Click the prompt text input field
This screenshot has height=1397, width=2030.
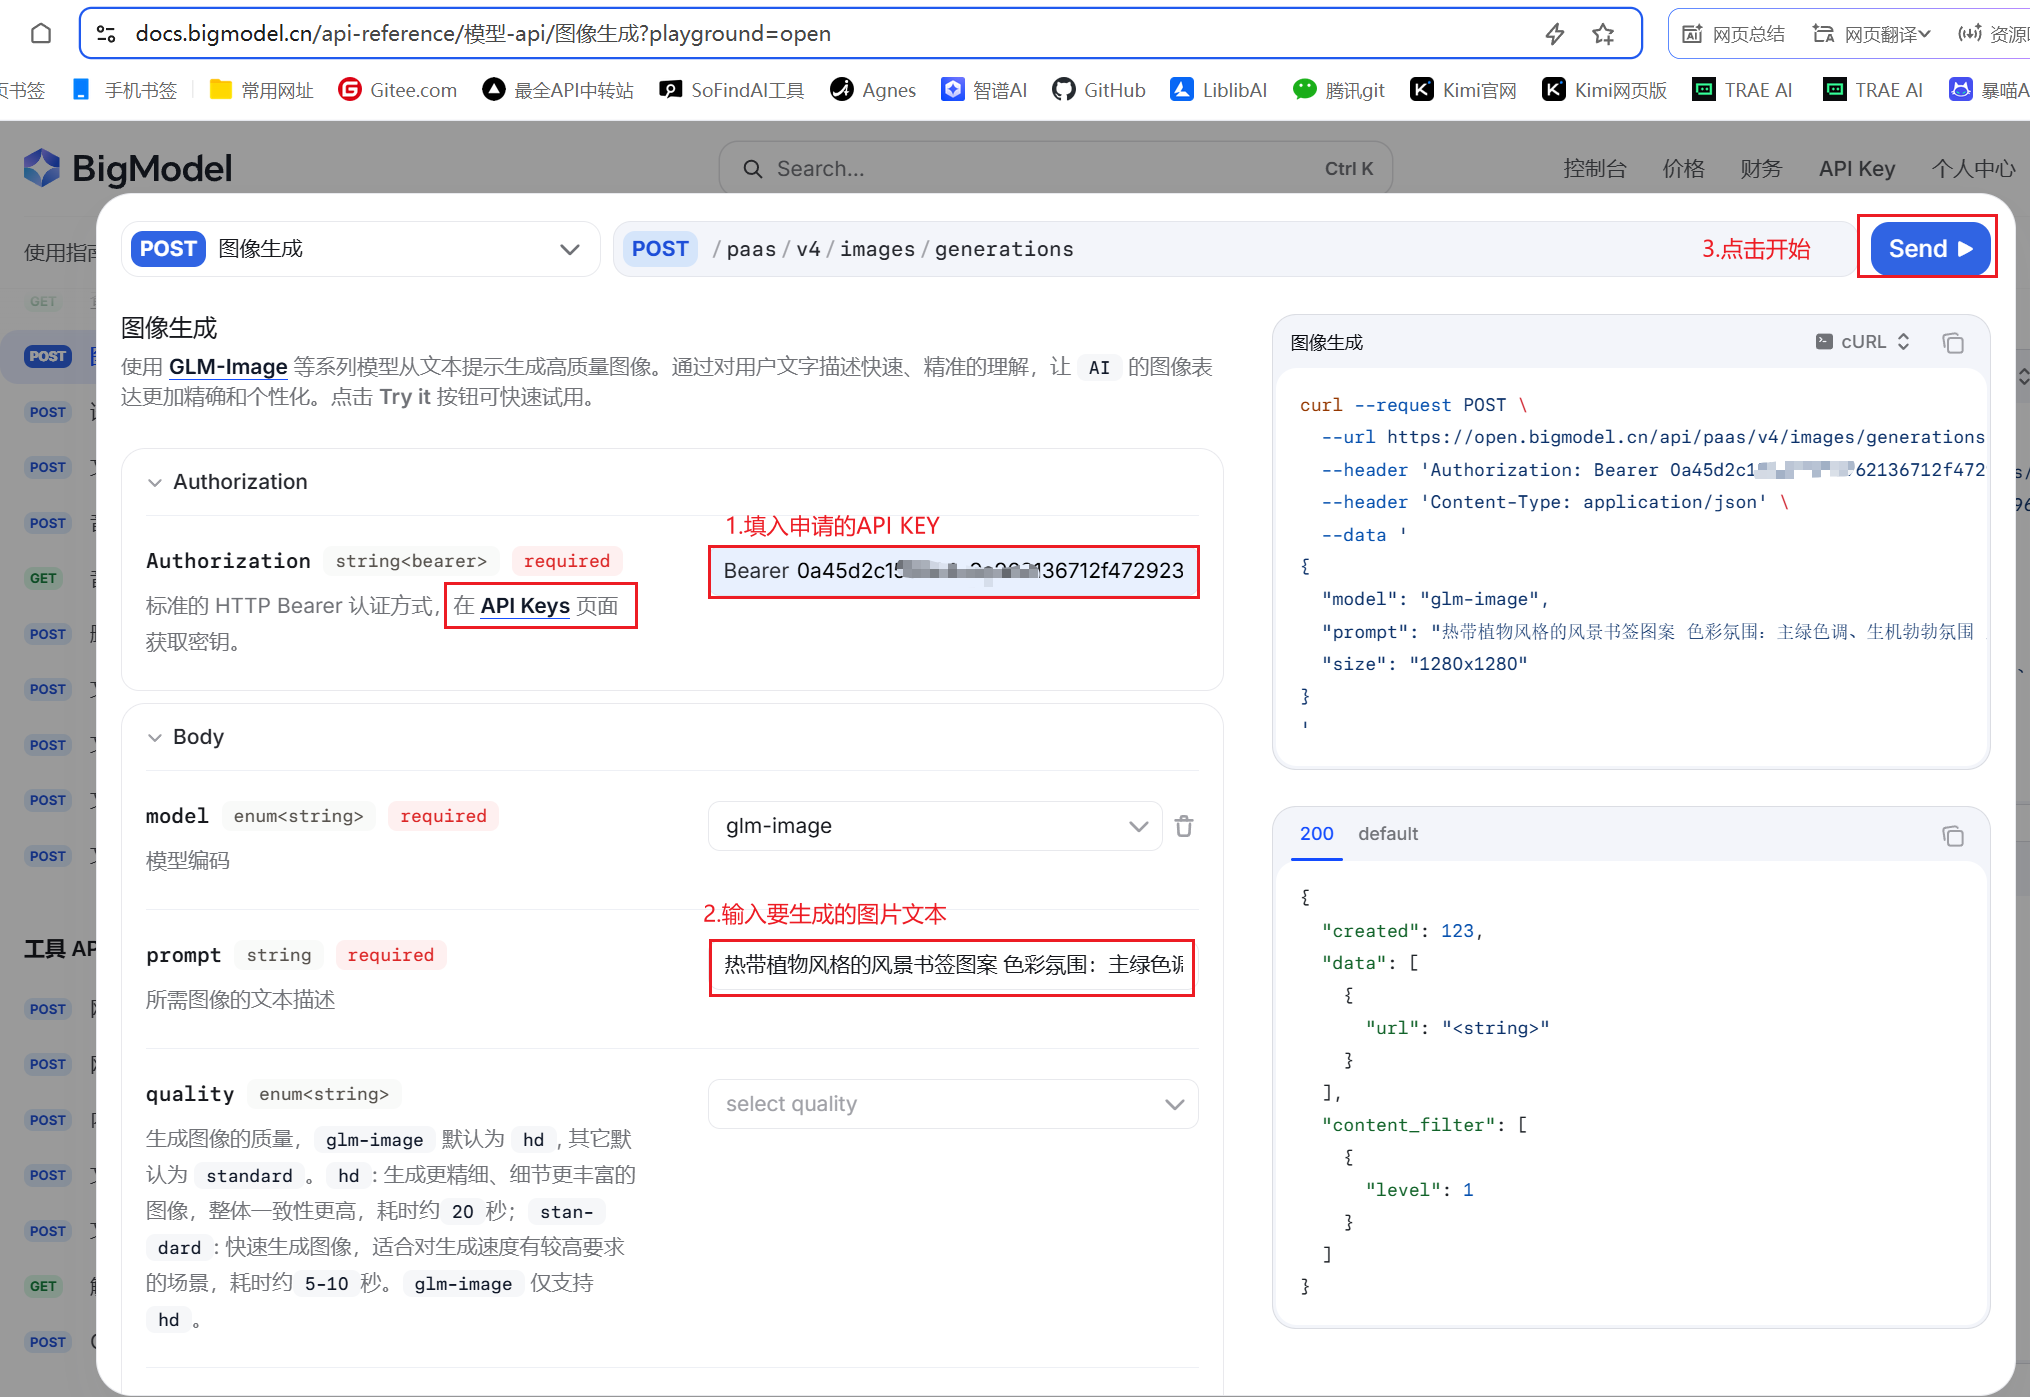tap(952, 966)
